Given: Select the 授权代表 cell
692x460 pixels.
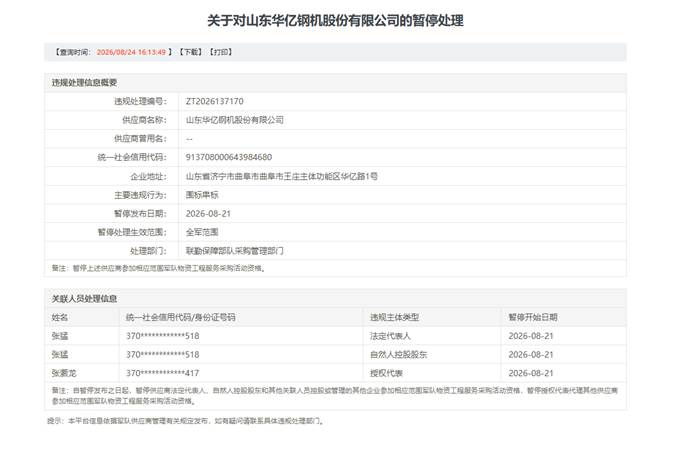Looking at the screenshot, I should [x=386, y=373].
